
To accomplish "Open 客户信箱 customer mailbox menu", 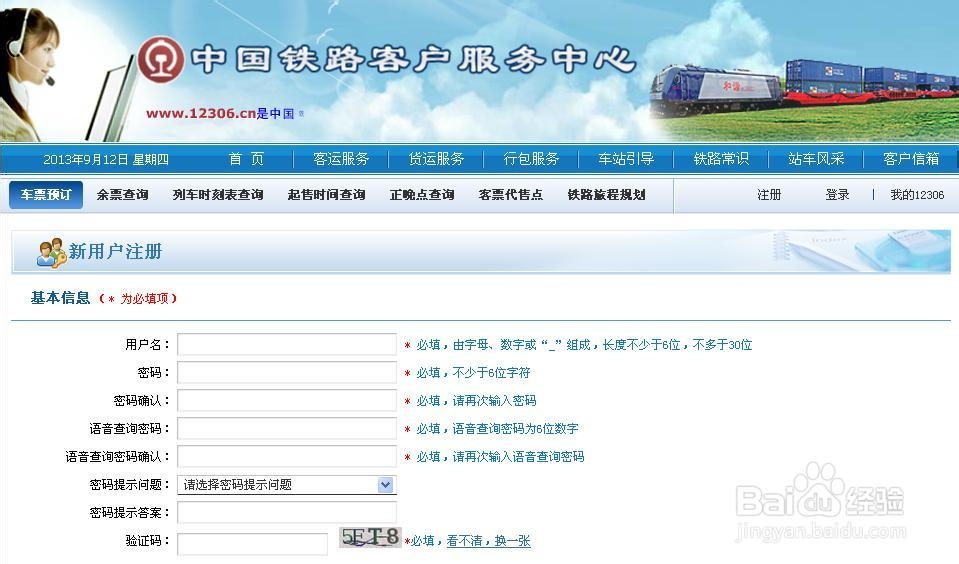I will click(911, 159).
